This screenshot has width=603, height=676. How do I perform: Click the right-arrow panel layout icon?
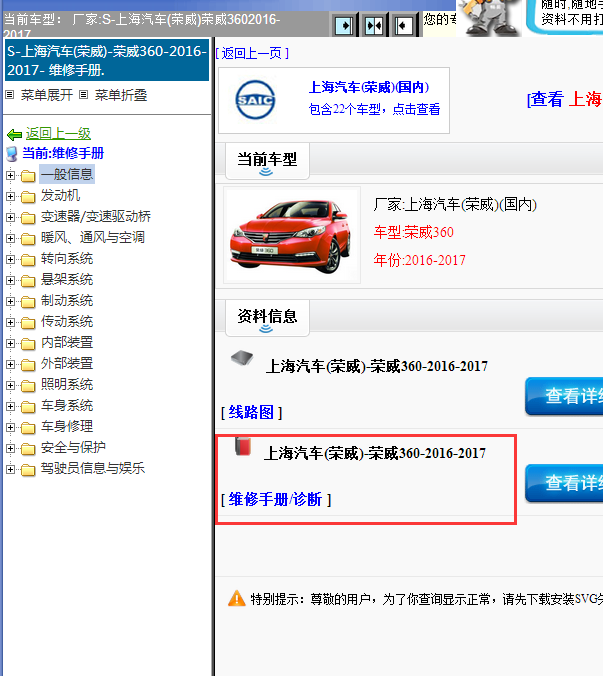point(344,26)
